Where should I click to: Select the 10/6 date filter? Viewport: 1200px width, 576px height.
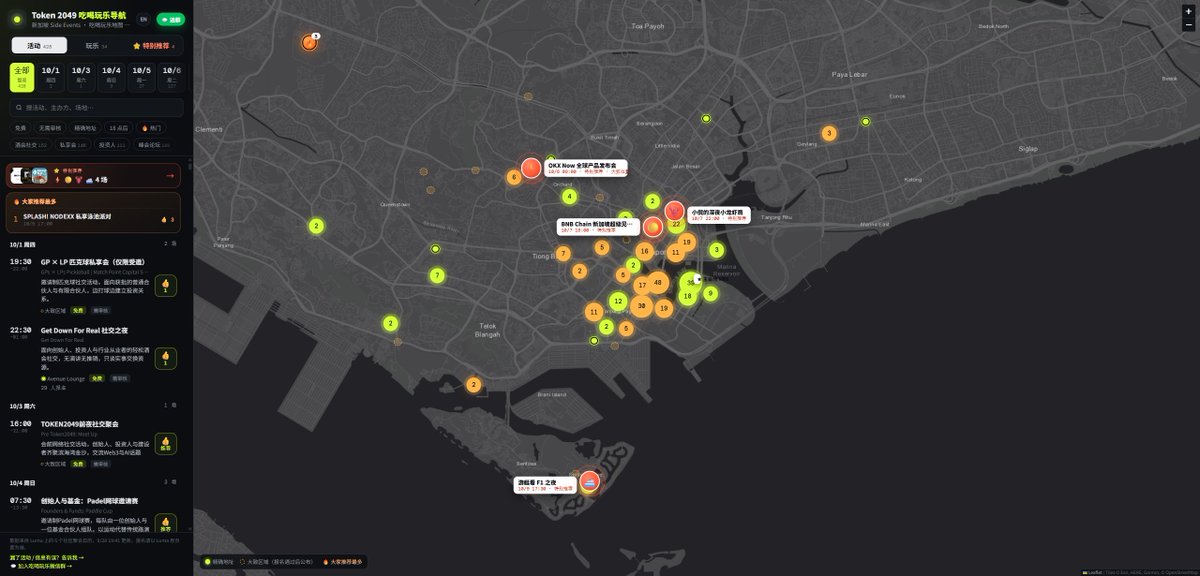[x=171, y=77]
